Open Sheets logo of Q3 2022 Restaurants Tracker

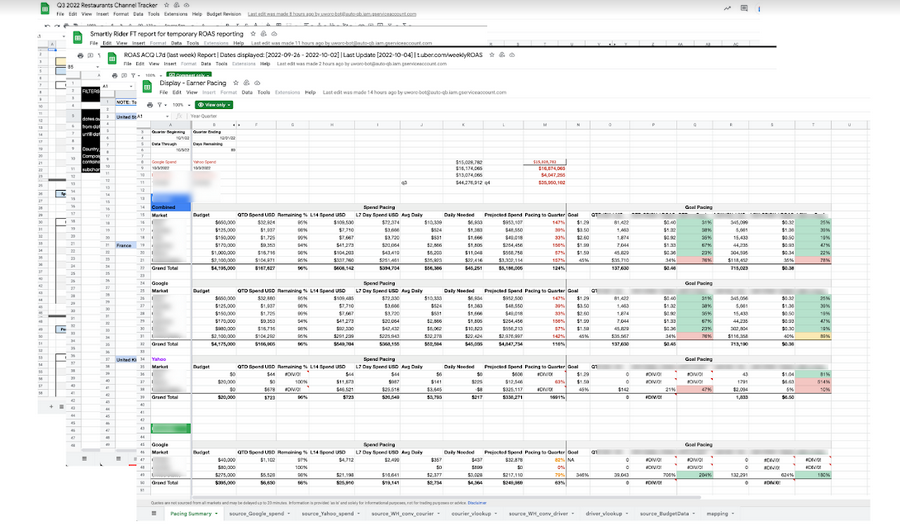pyautogui.click(x=45, y=8)
